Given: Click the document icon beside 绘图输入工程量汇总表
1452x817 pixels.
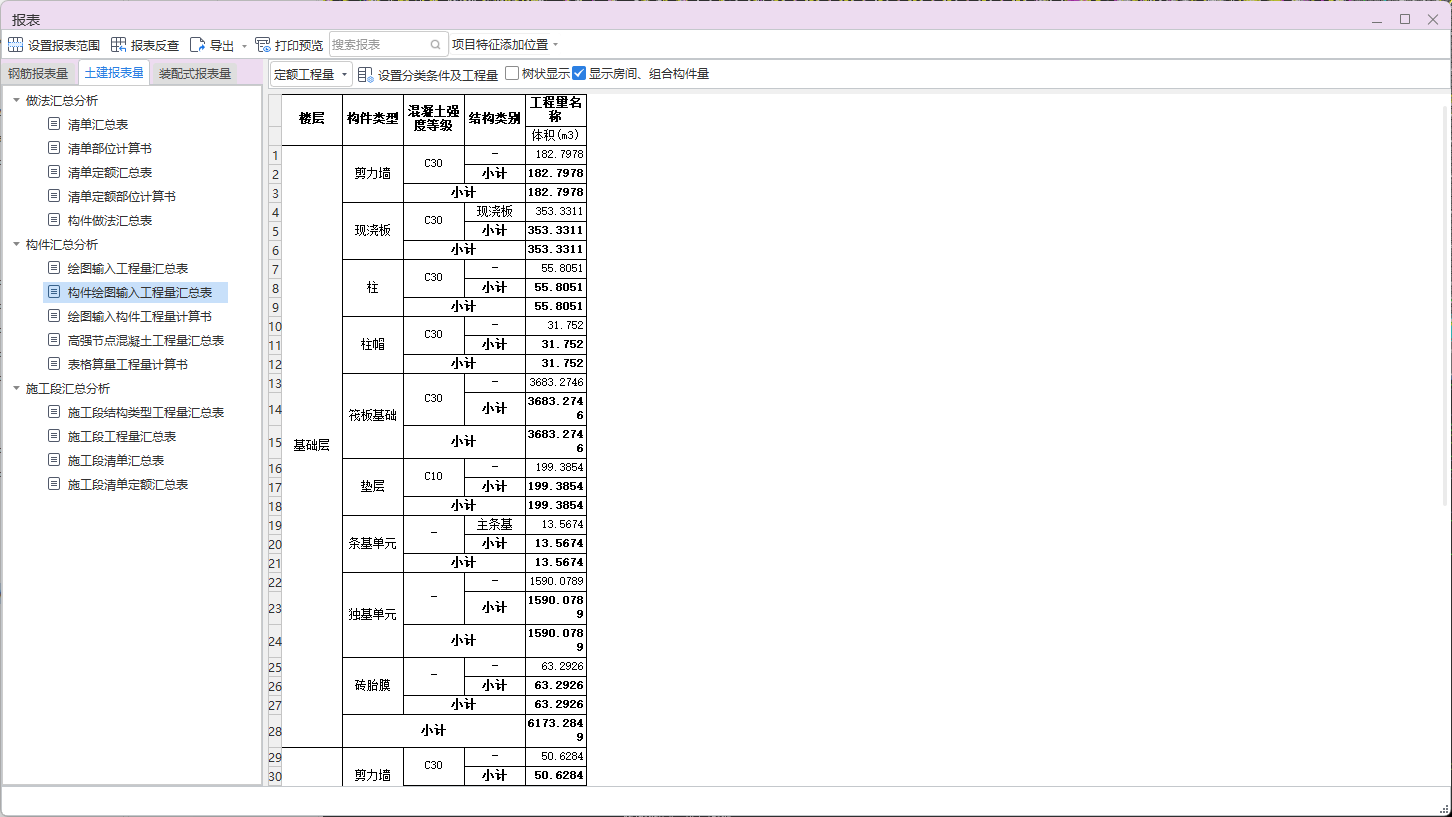Looking at the screenshot, I should 54,268.
